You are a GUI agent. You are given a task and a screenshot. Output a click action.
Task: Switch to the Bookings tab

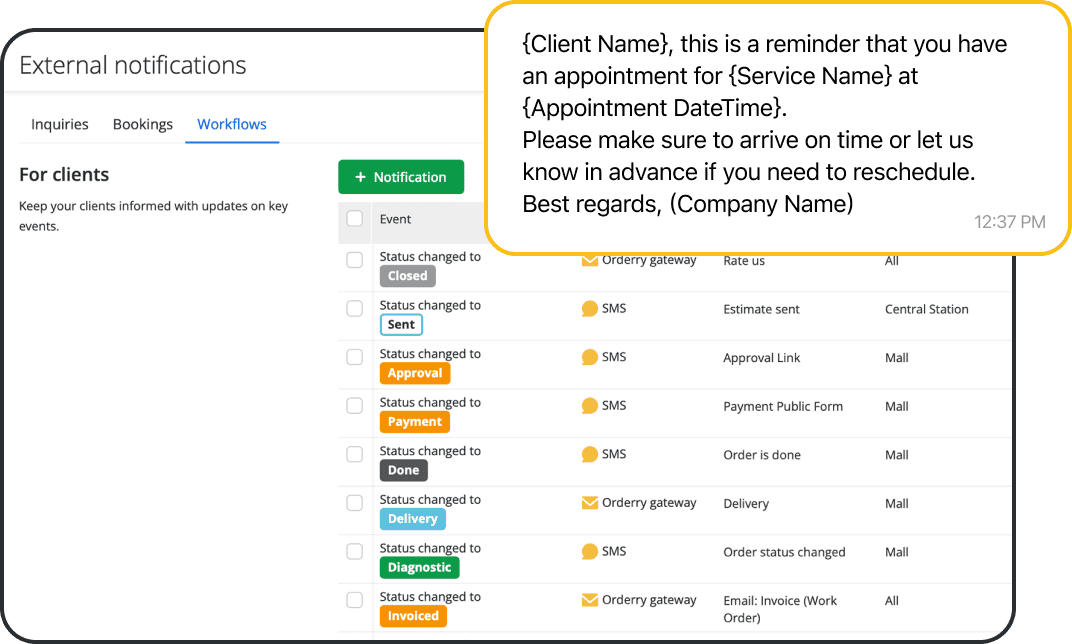143,124
